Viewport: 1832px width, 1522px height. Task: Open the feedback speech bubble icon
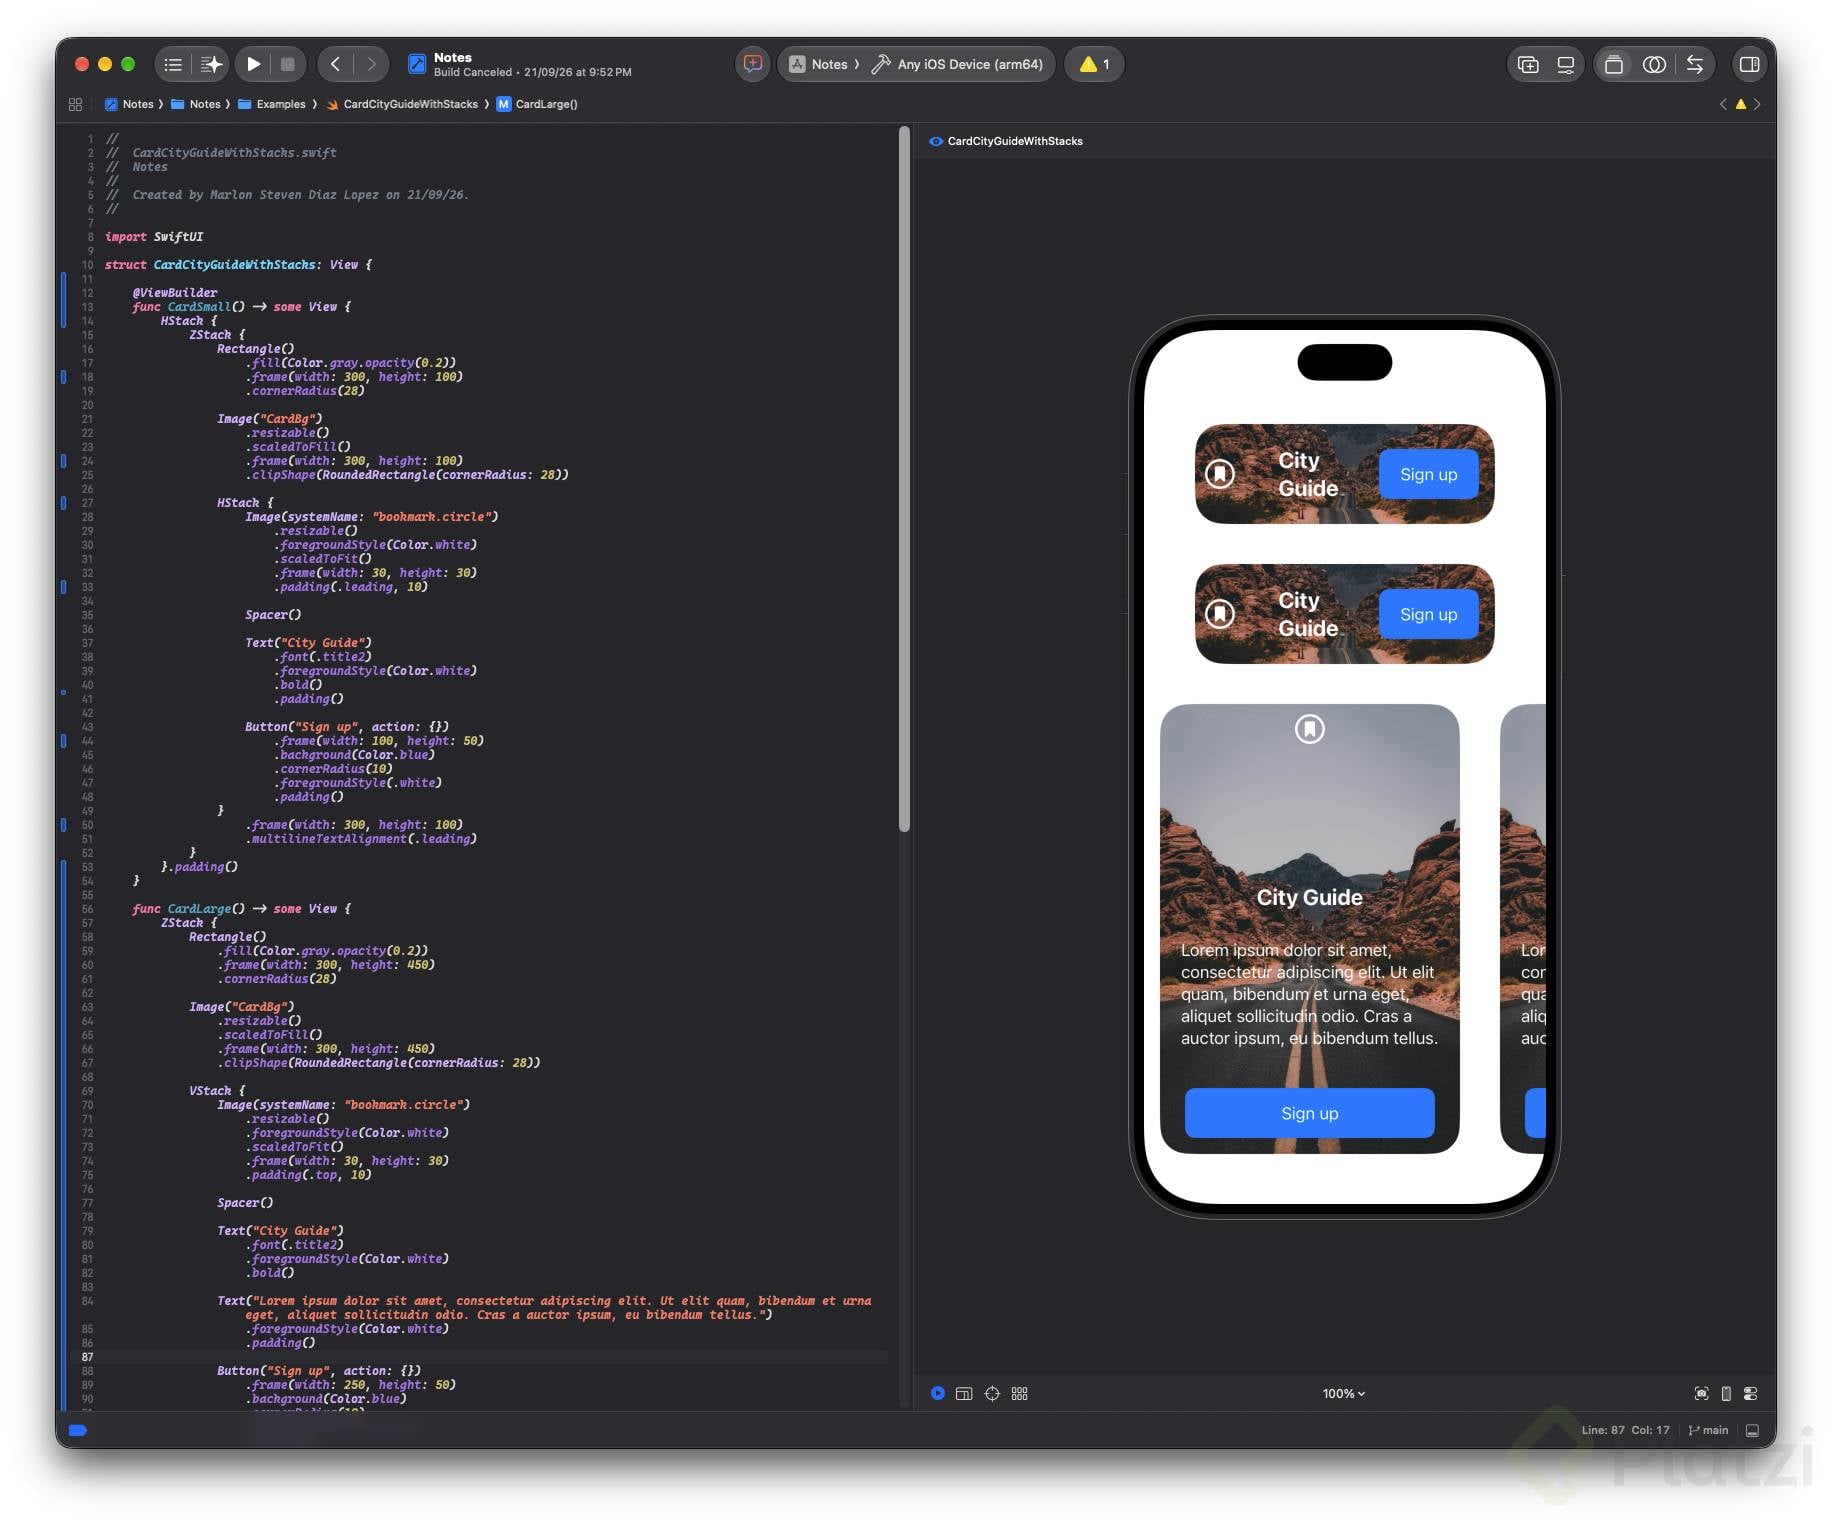tap(753, 64)
